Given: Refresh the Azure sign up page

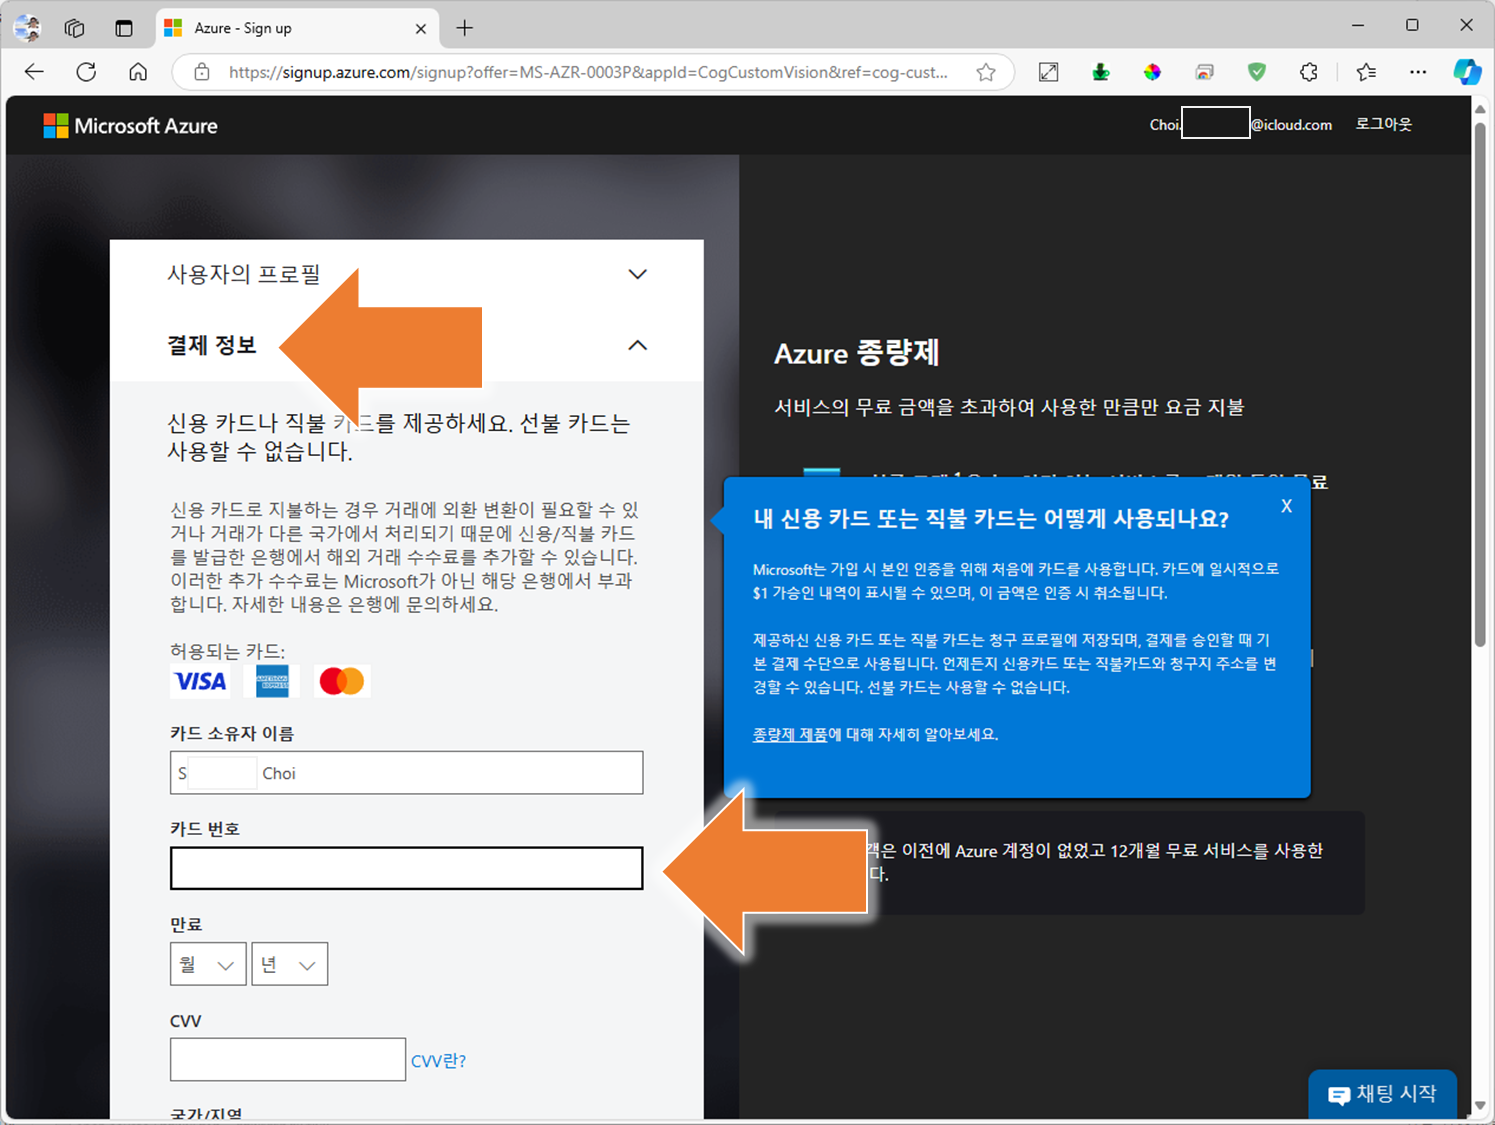Looking at the screenshot, I should coord(86,72).
